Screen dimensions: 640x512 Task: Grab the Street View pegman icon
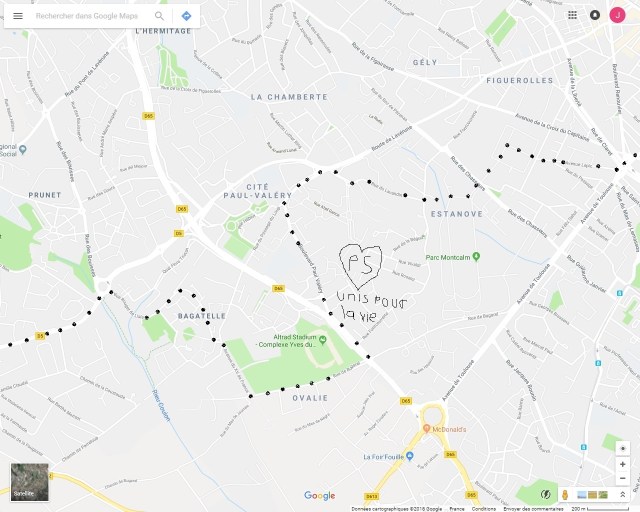tap(565, 495)
